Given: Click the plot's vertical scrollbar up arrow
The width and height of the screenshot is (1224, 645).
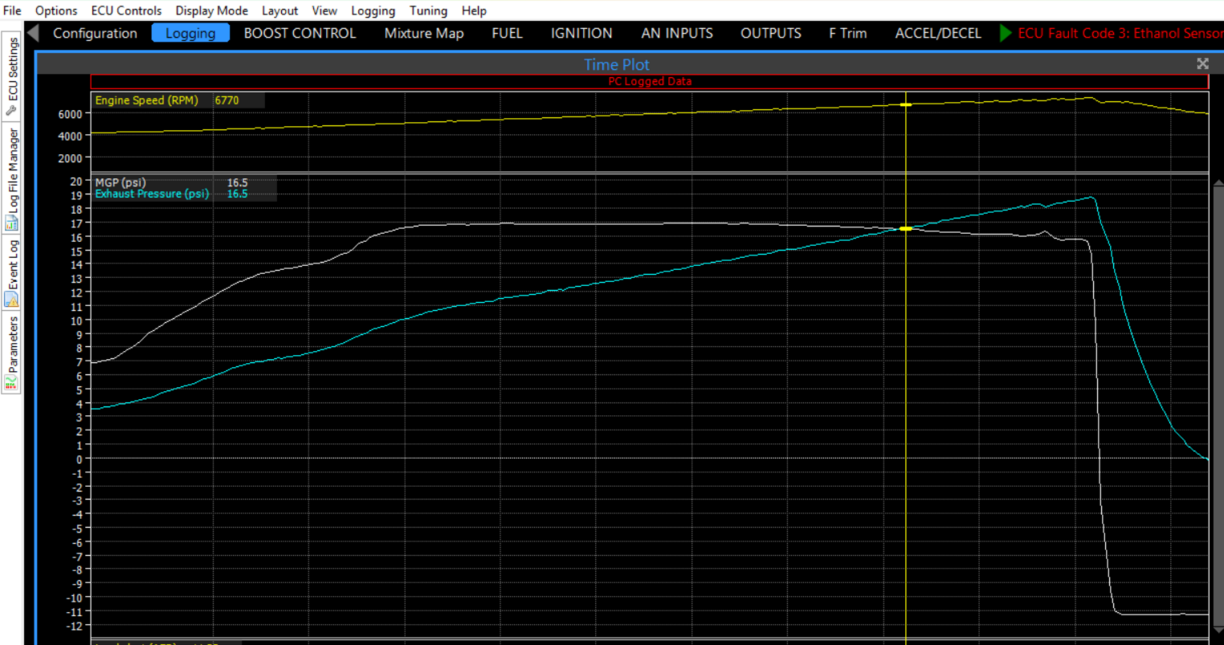Looking at the screenshot, I should (1217, 183).
